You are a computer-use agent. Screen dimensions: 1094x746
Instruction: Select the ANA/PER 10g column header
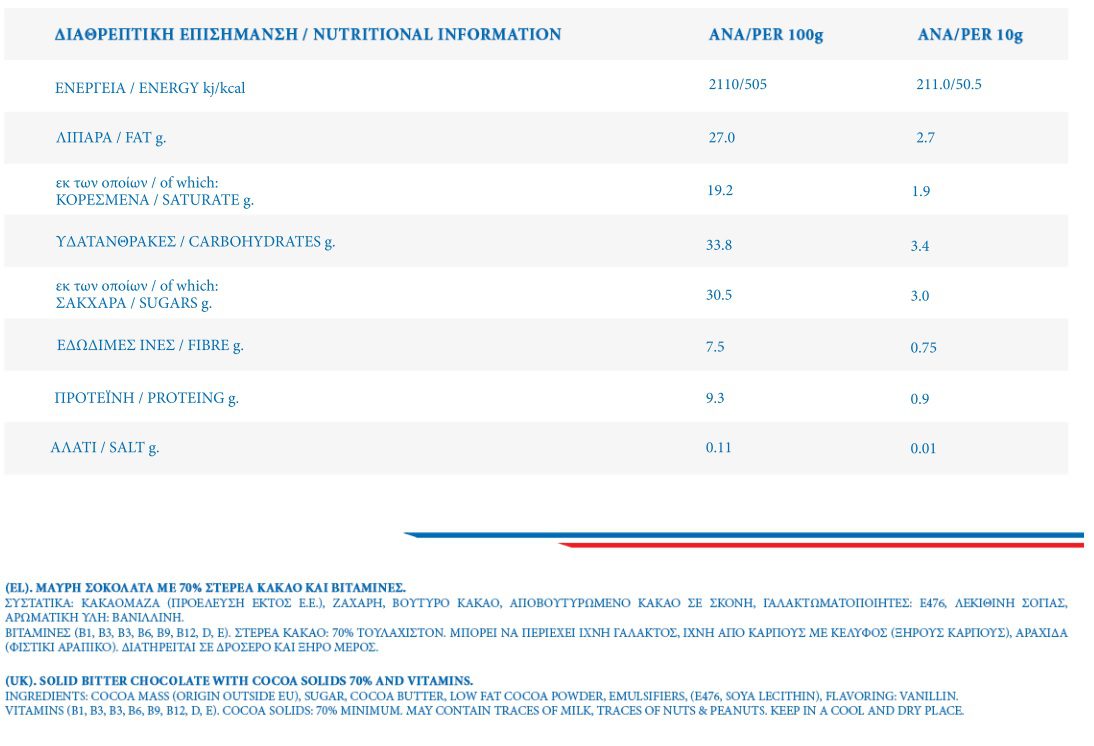pyautogui.click(x=970, y=35)
